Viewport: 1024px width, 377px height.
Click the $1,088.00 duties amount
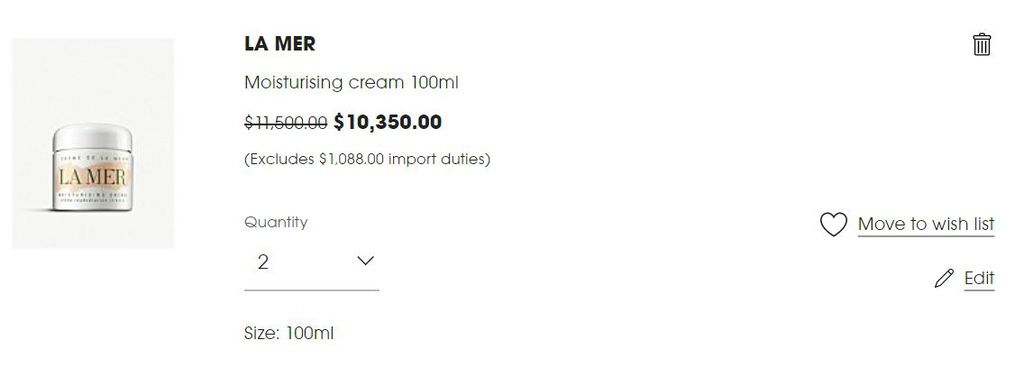351,159
